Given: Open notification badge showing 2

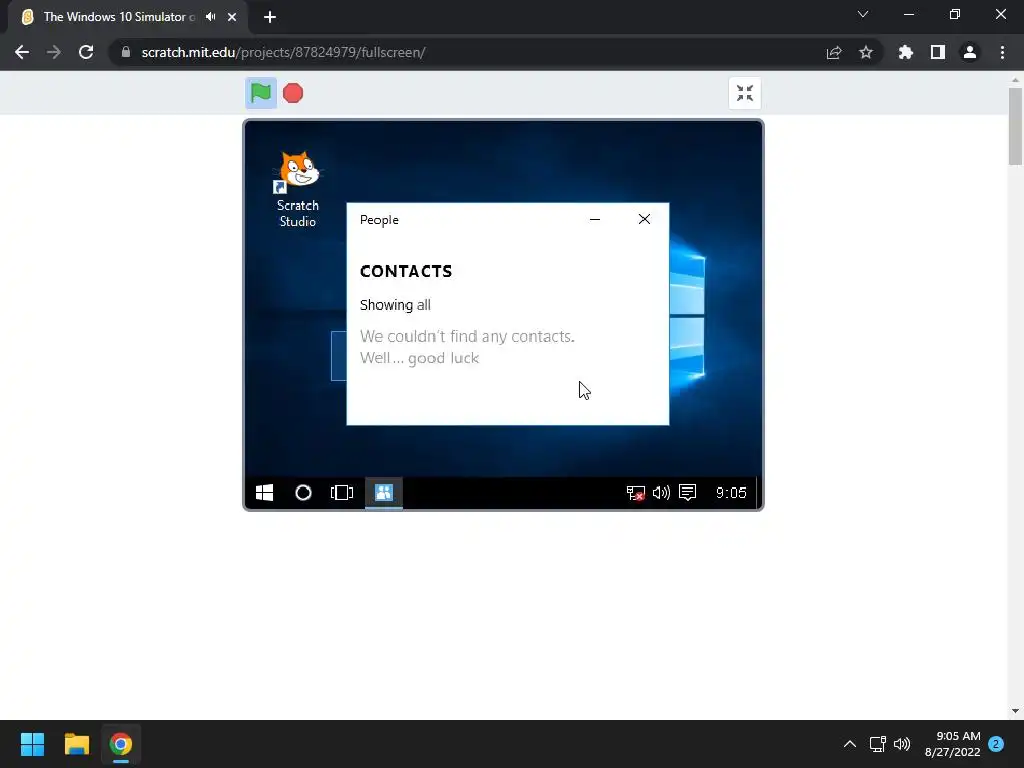Looking at the screenshot, I should click(x=996, y=744).
